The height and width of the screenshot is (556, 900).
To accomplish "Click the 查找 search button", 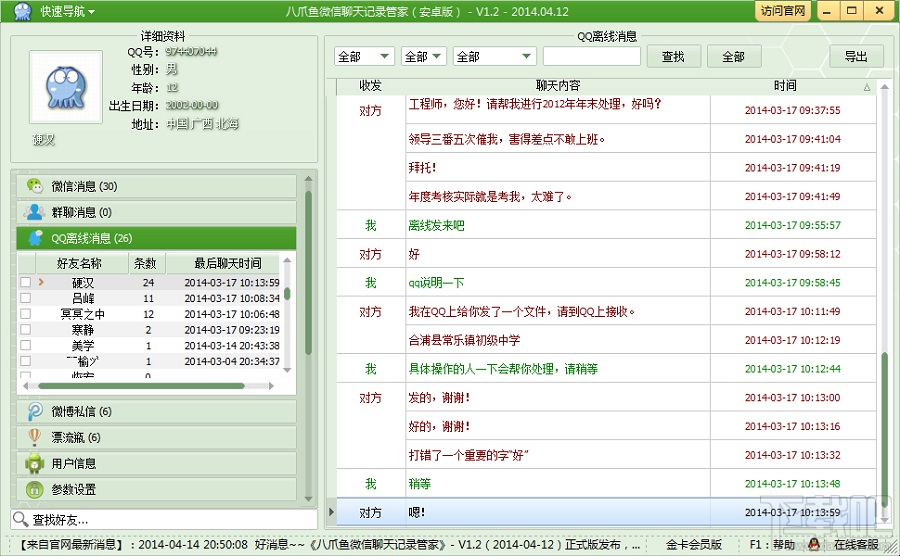I will 673,56.
